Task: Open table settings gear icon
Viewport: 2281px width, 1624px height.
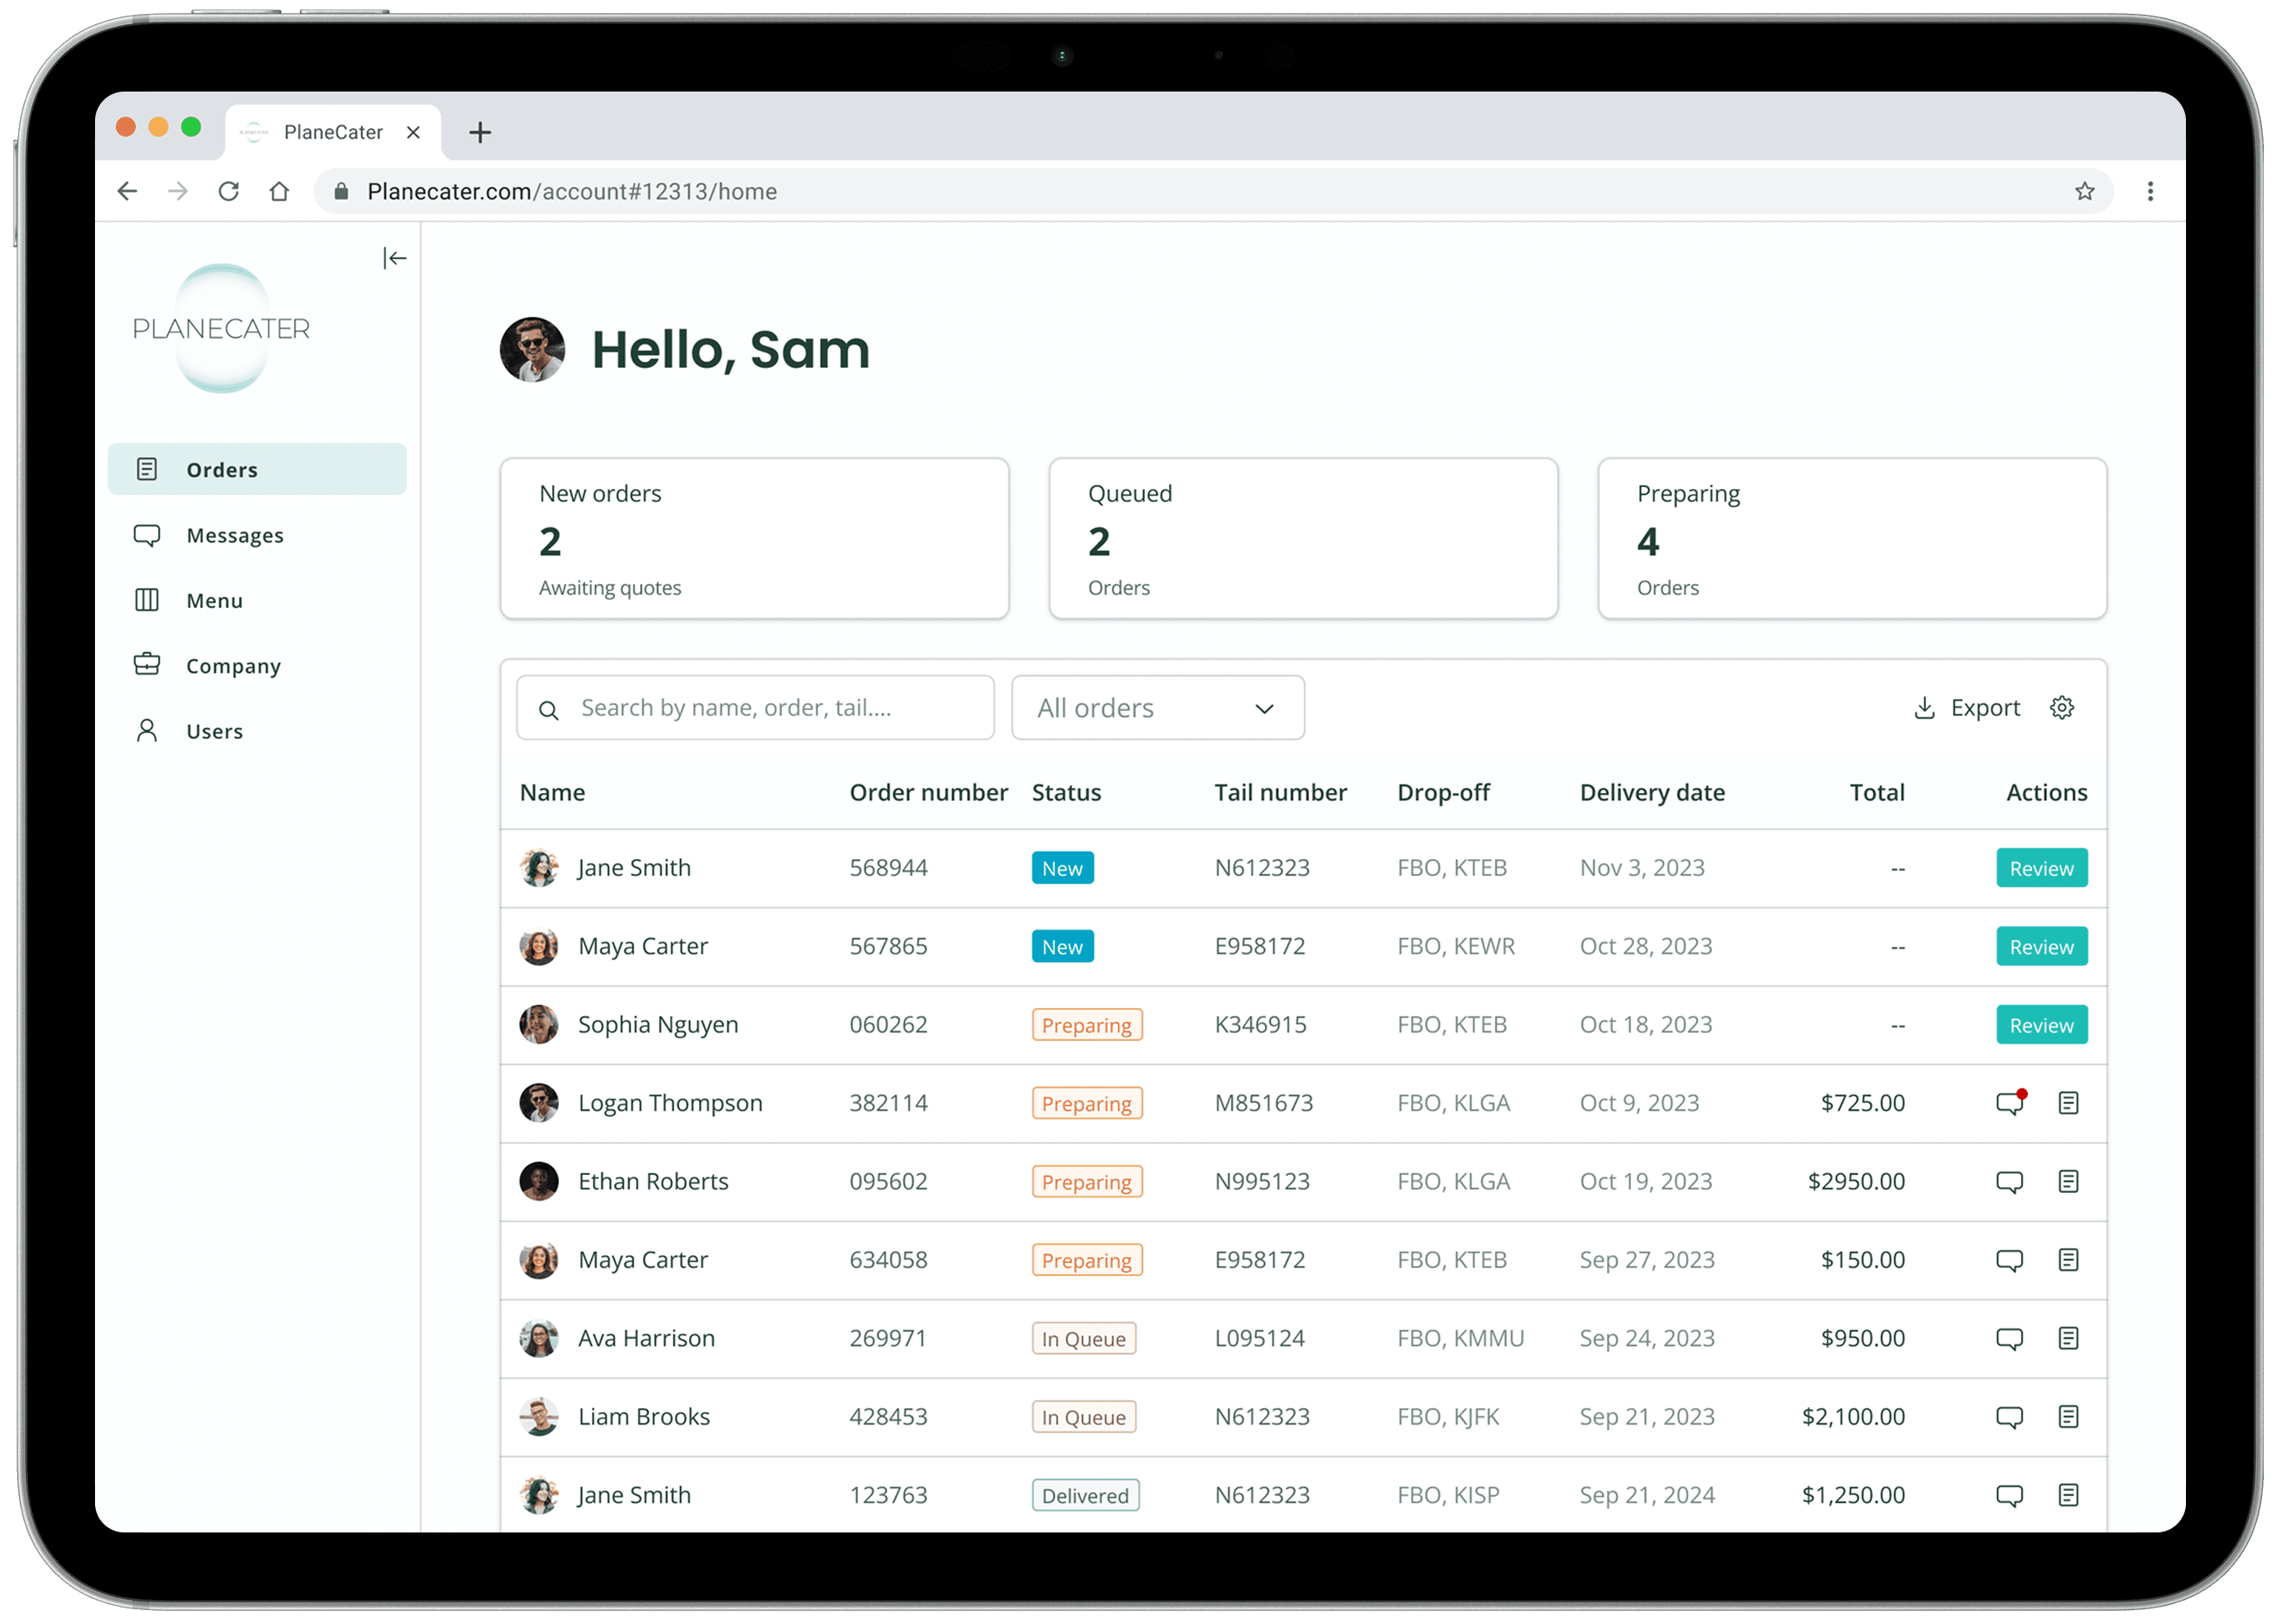Action: click(2061, 708)
